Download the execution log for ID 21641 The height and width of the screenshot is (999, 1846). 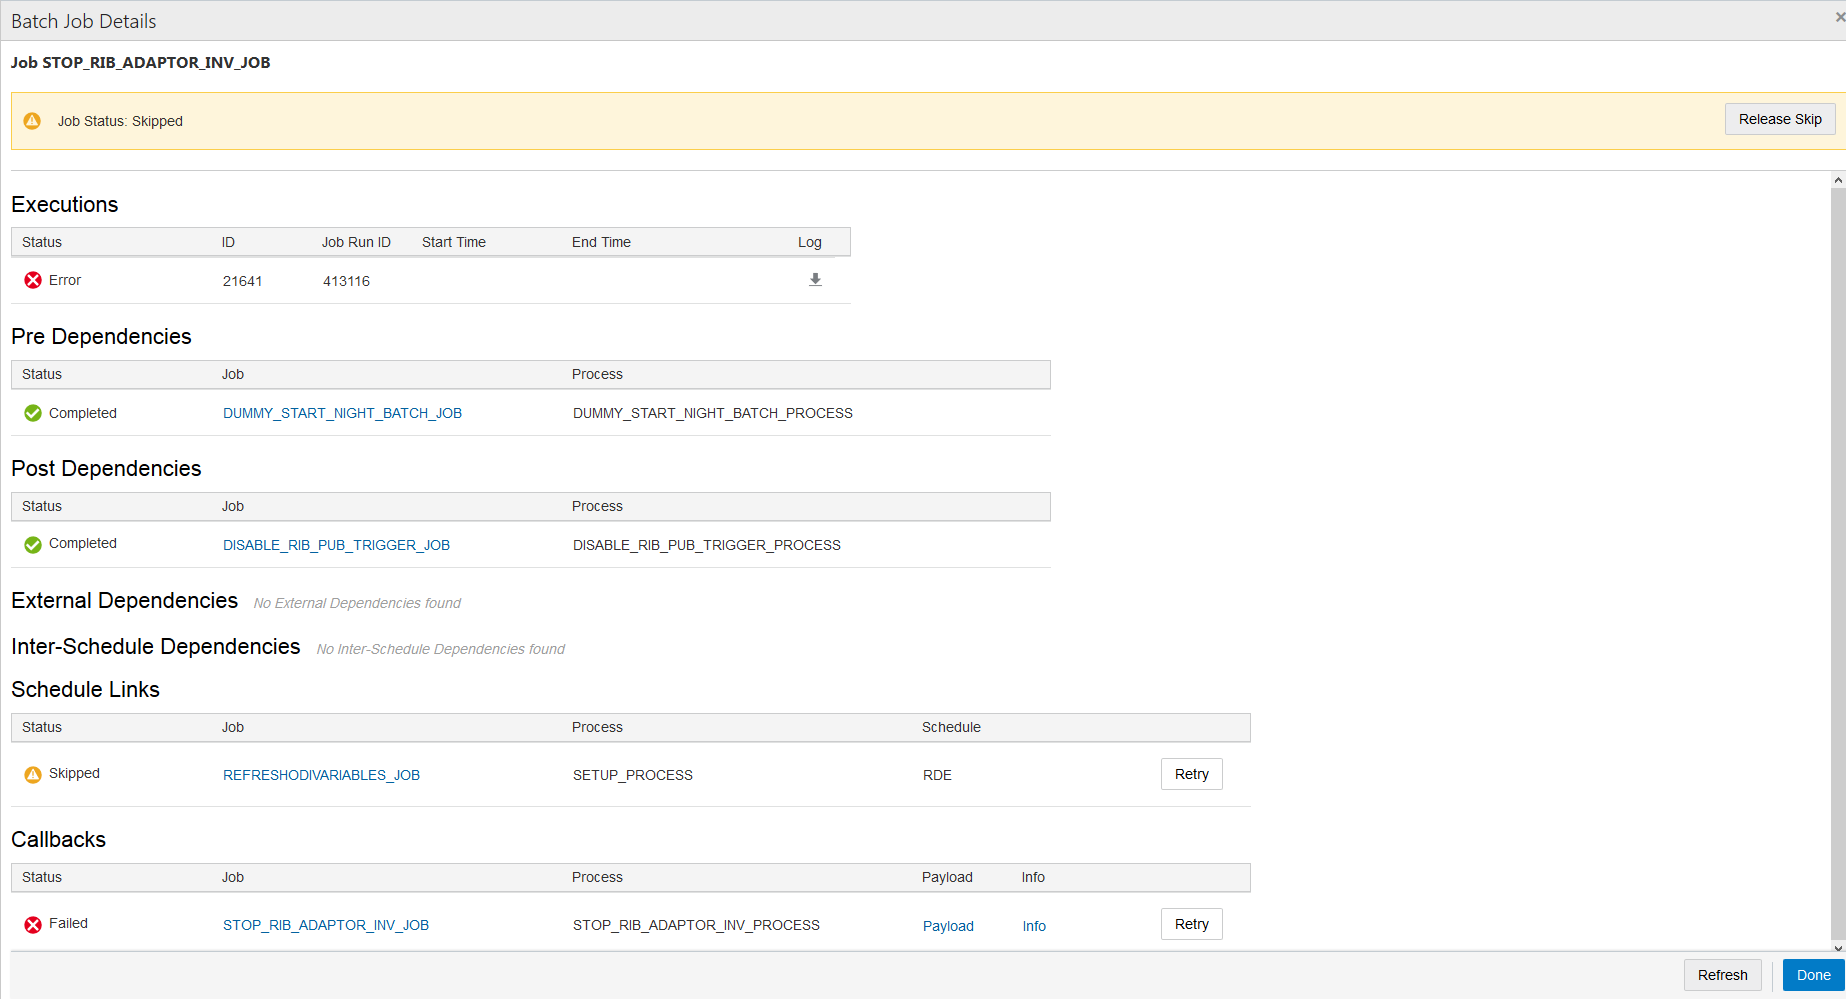coord(815,280)
